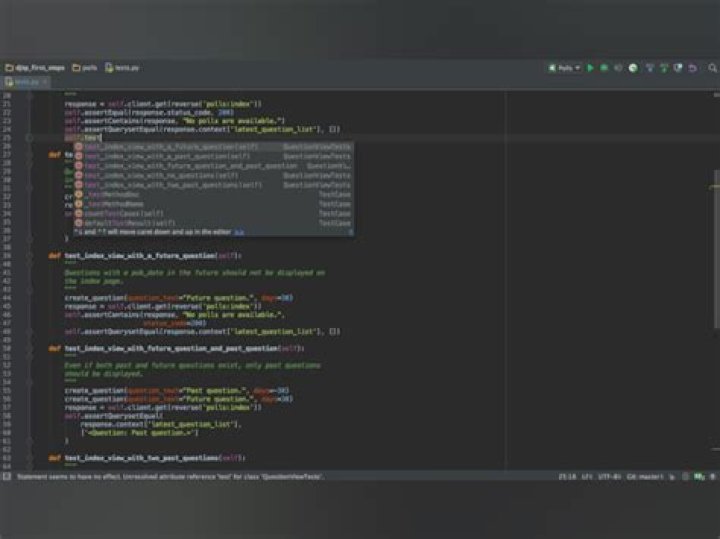Click the gutter marker on line 25
The width and height of the screenshot is (720, 539).
pos(29,138)
